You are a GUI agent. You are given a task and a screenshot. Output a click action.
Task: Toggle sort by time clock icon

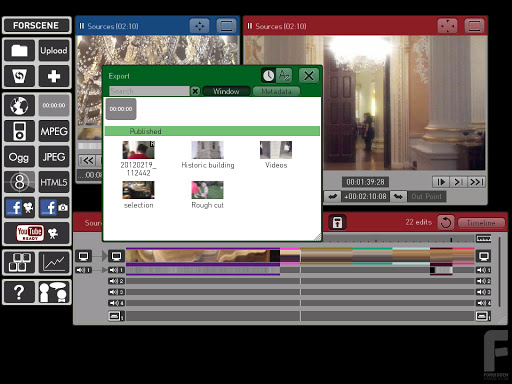point(268,76)
